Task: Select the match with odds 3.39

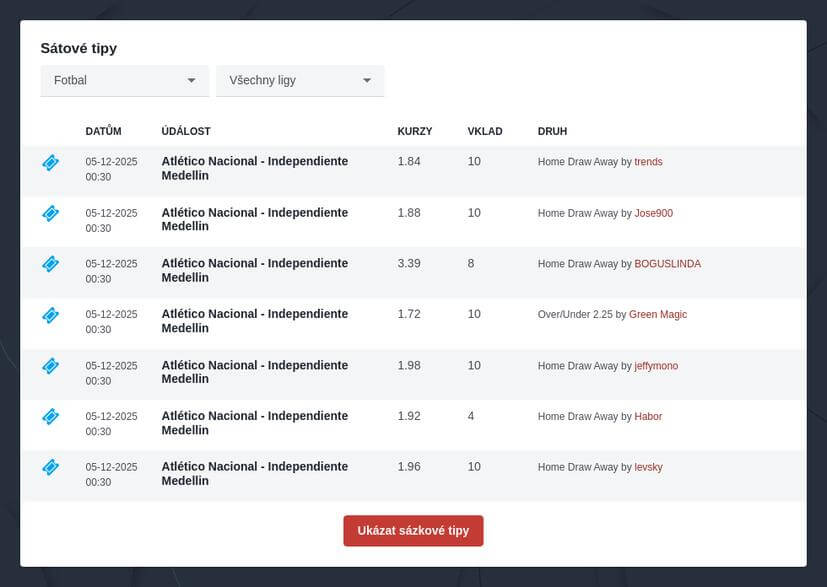Action: coord(254,270)
